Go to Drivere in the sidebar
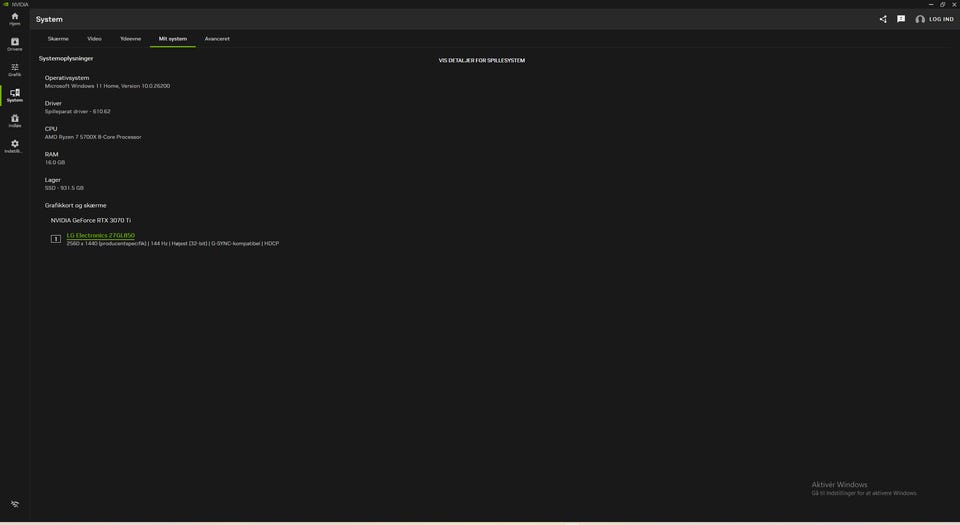The height and width of the screenshot is (525, 960). pyautogui.click(x=15, y=44)
